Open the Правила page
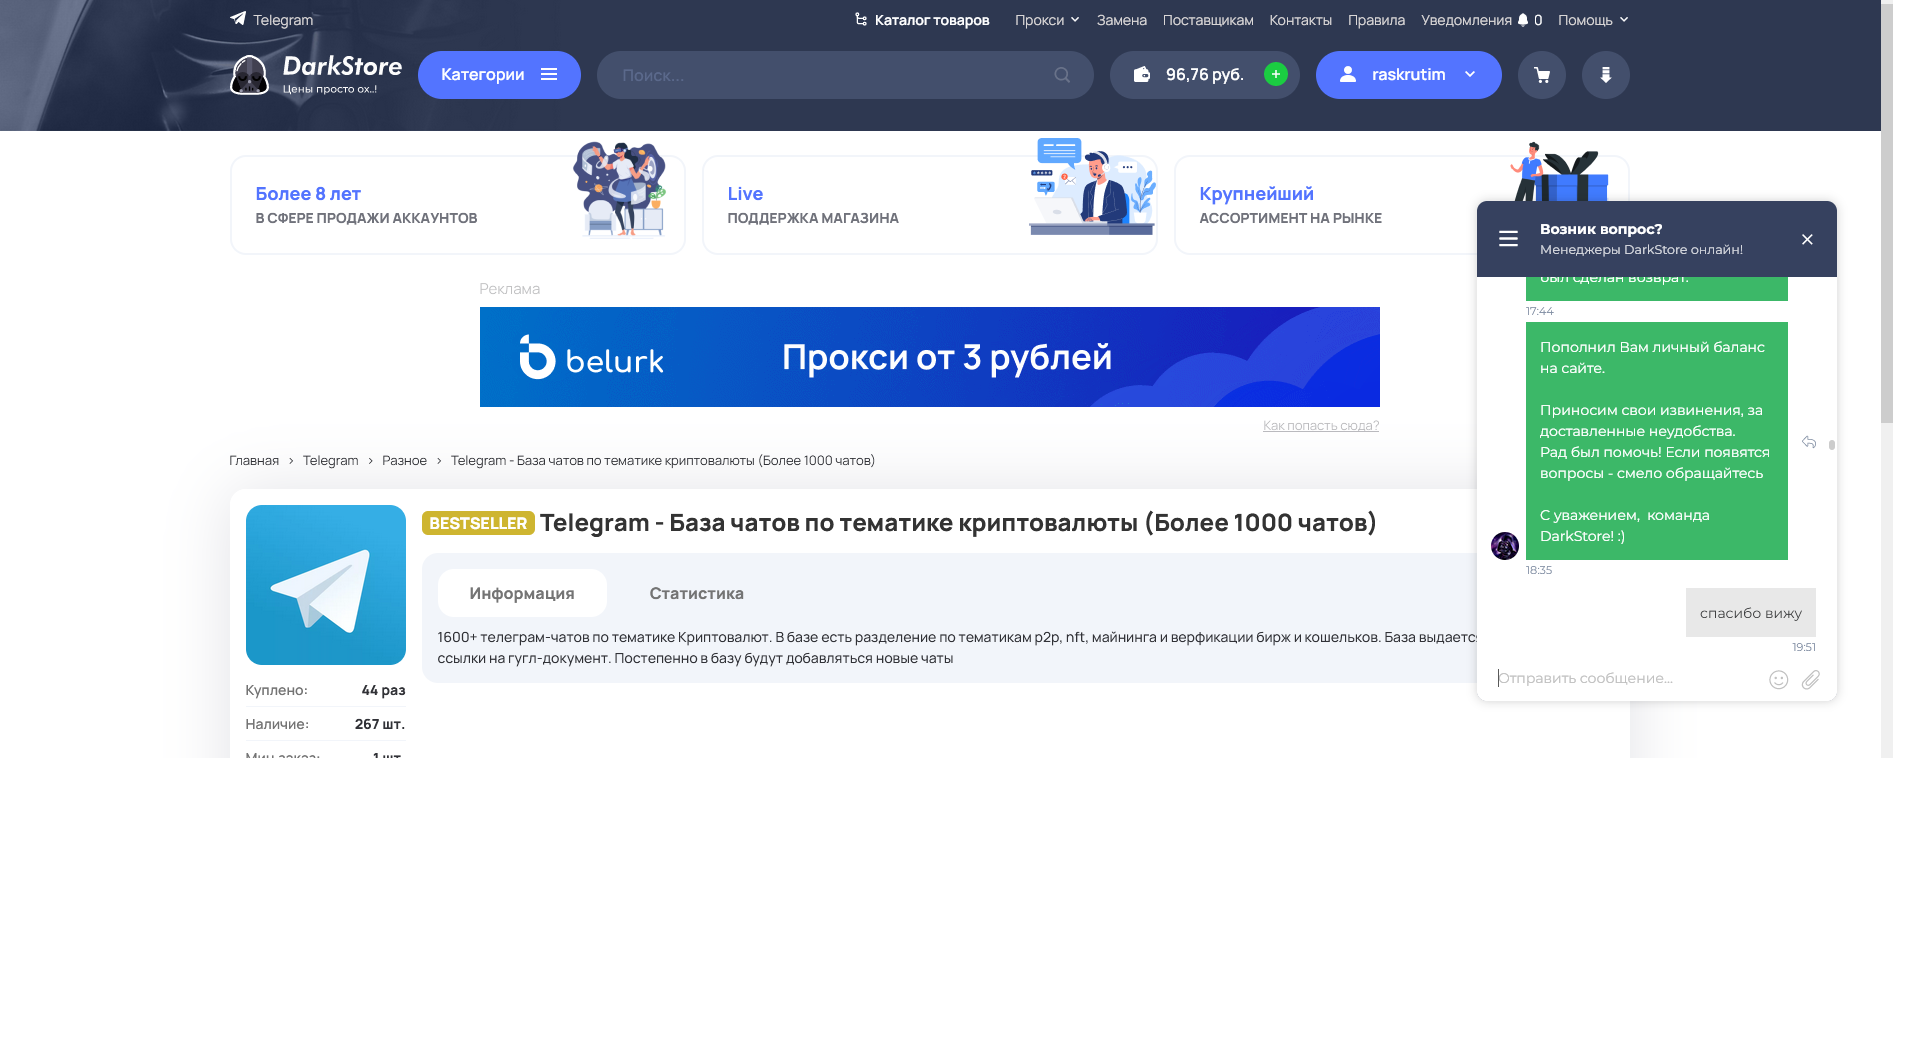This screenshot has height=1040, width=1920. tap(1376, 20)
